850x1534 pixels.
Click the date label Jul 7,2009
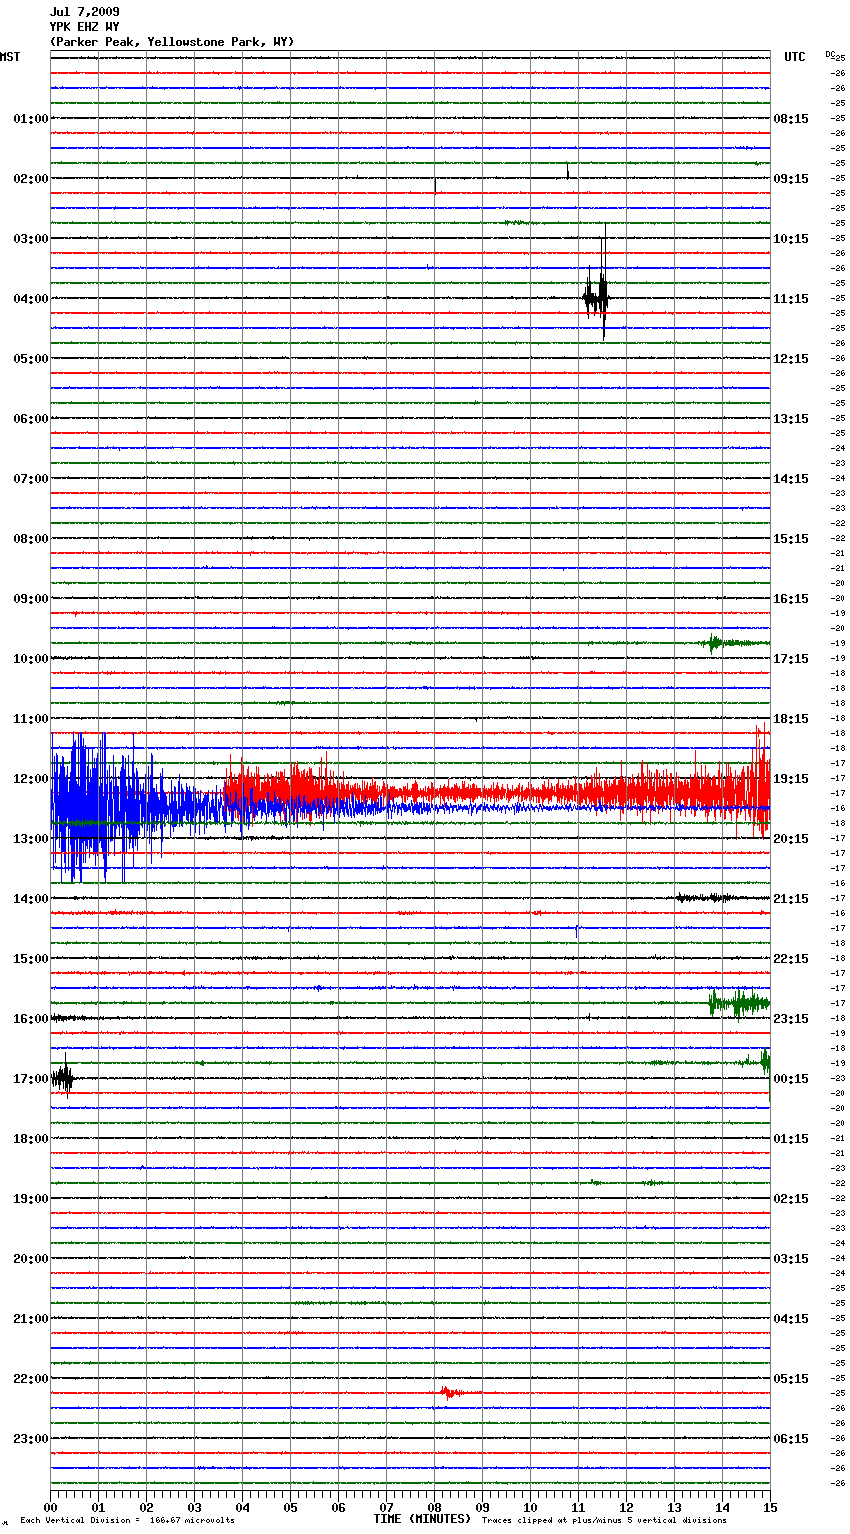click(84, 12)
